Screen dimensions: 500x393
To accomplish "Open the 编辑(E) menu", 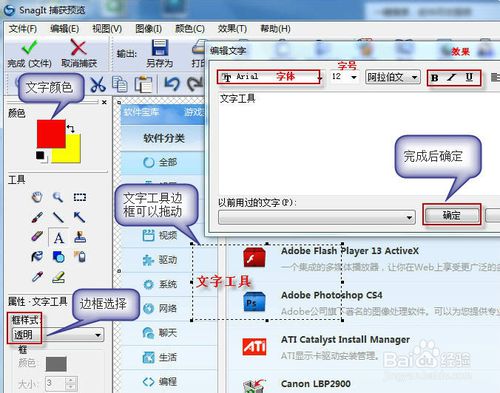I will point(65,29).
